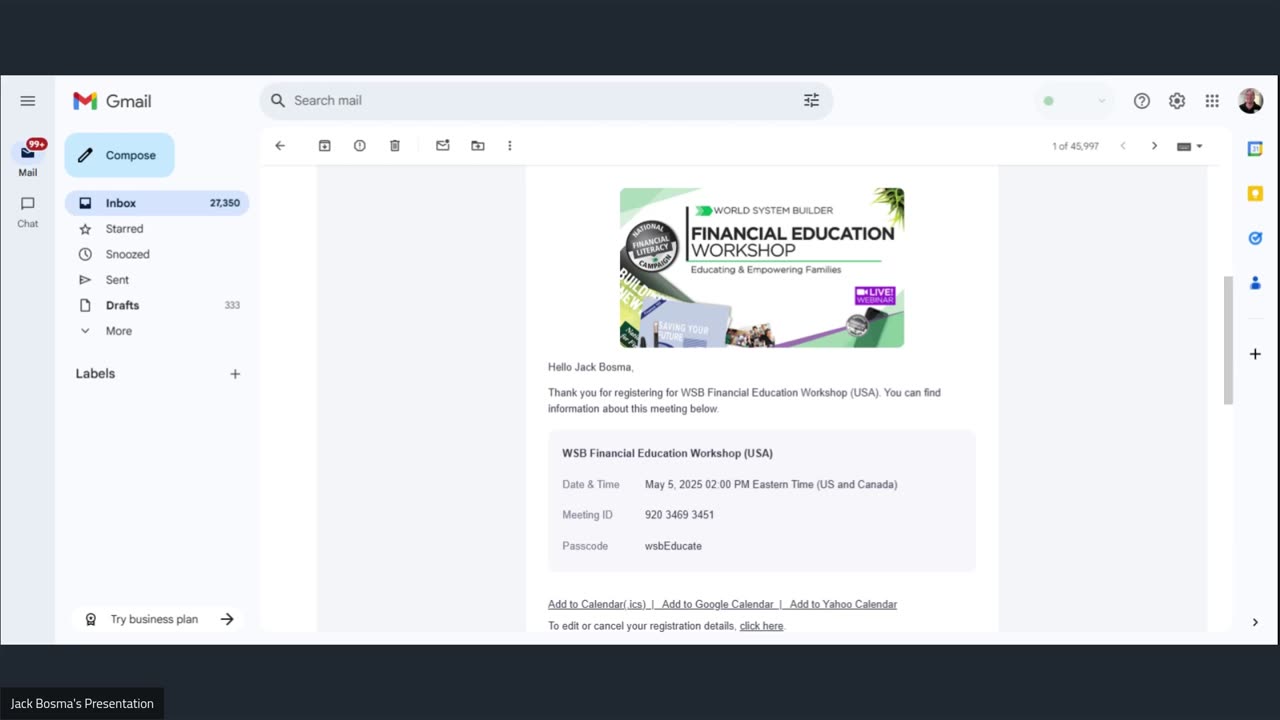Select meeting ID 920 3469 3451 text
1280x720 pixels.
[679, 515]
